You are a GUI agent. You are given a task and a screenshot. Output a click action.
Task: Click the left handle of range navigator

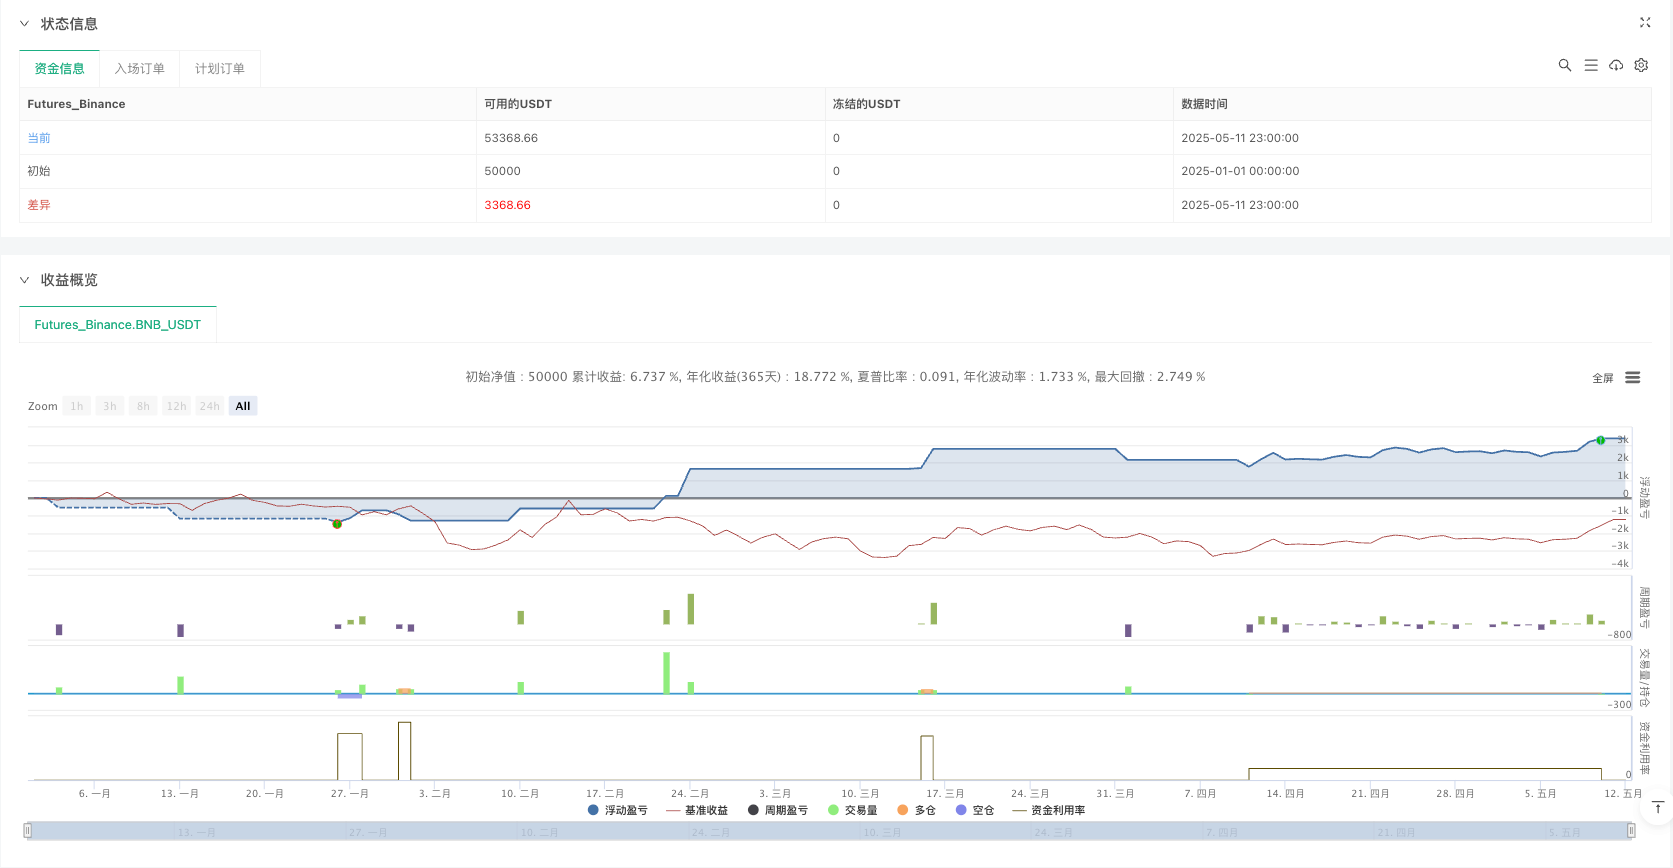28,831
